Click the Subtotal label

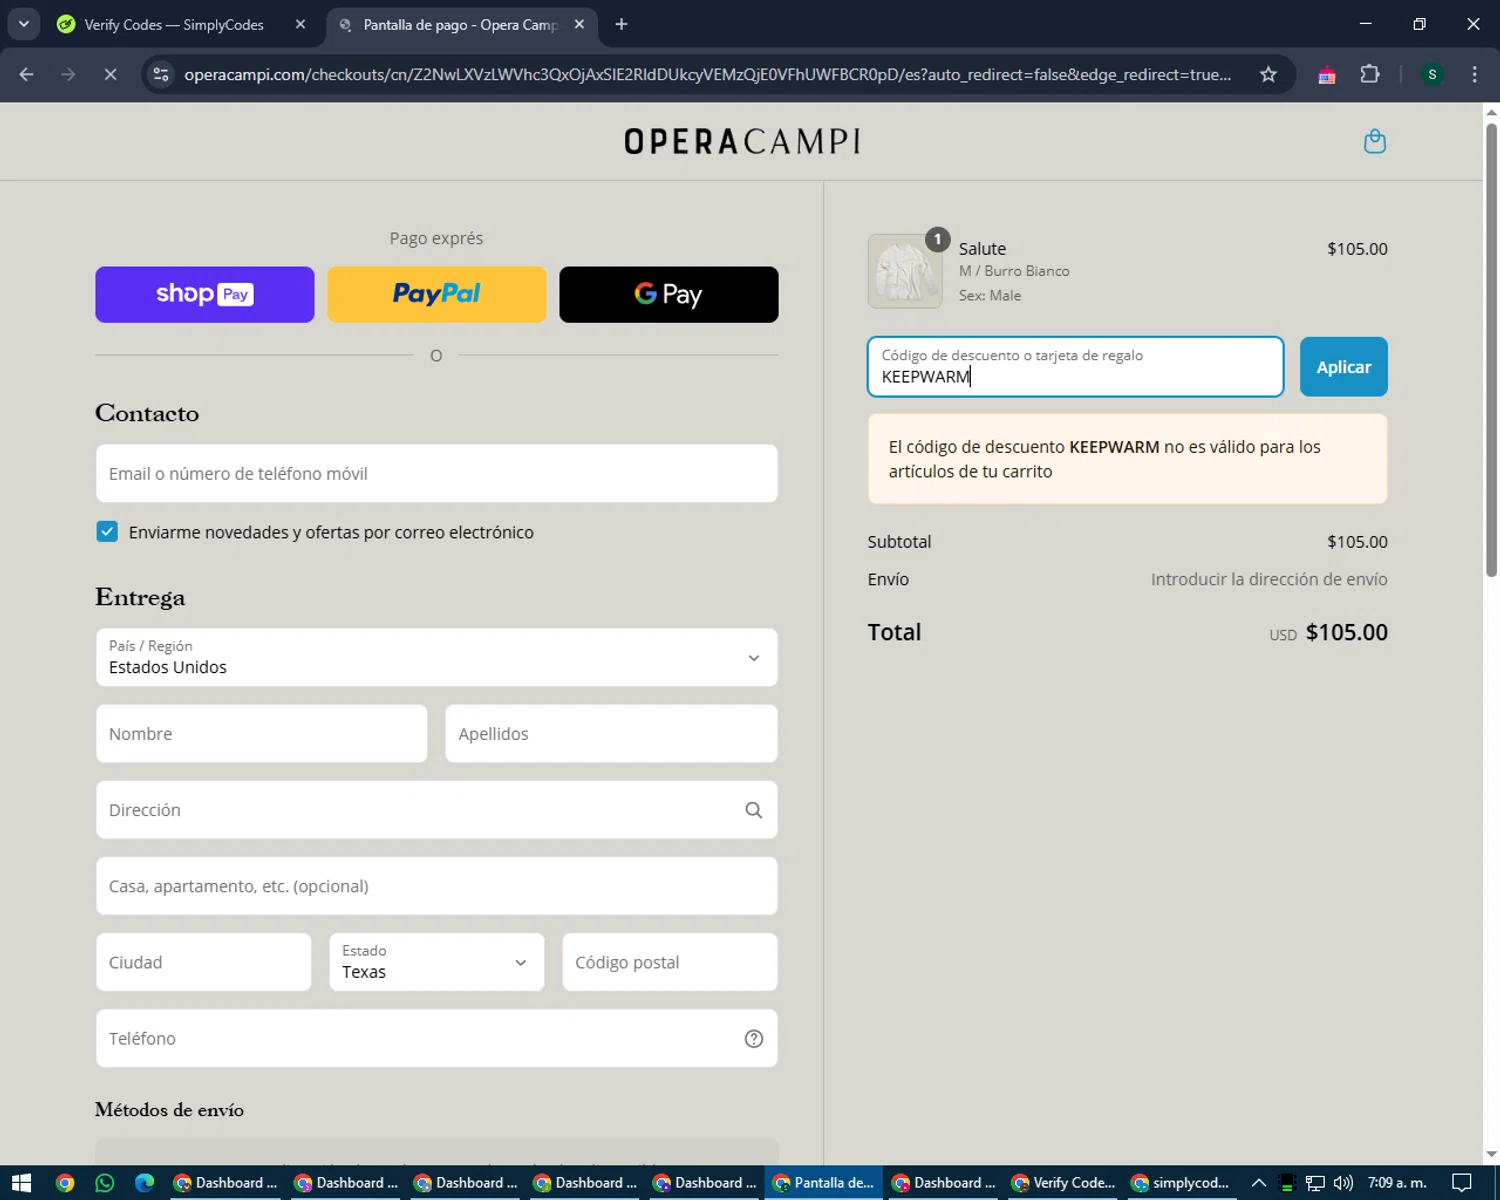[899, 542]
